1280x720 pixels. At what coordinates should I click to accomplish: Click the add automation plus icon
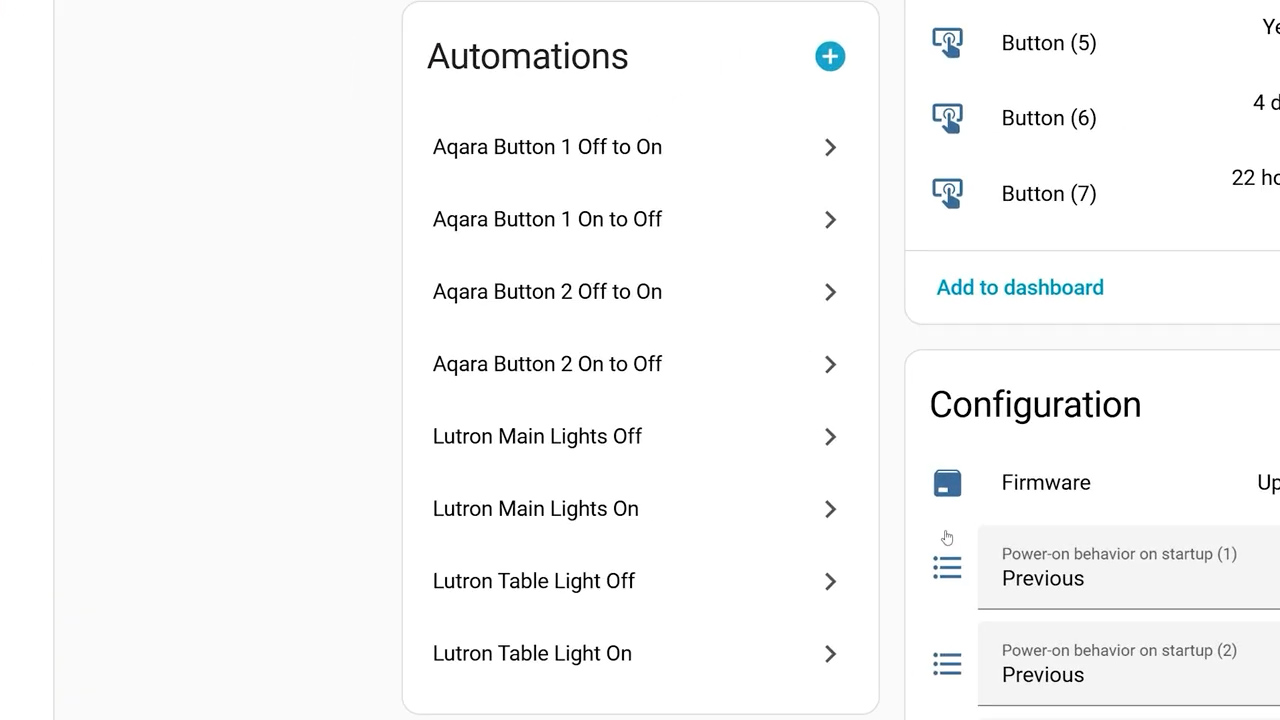pyautogui.click(x=830, y=56)
